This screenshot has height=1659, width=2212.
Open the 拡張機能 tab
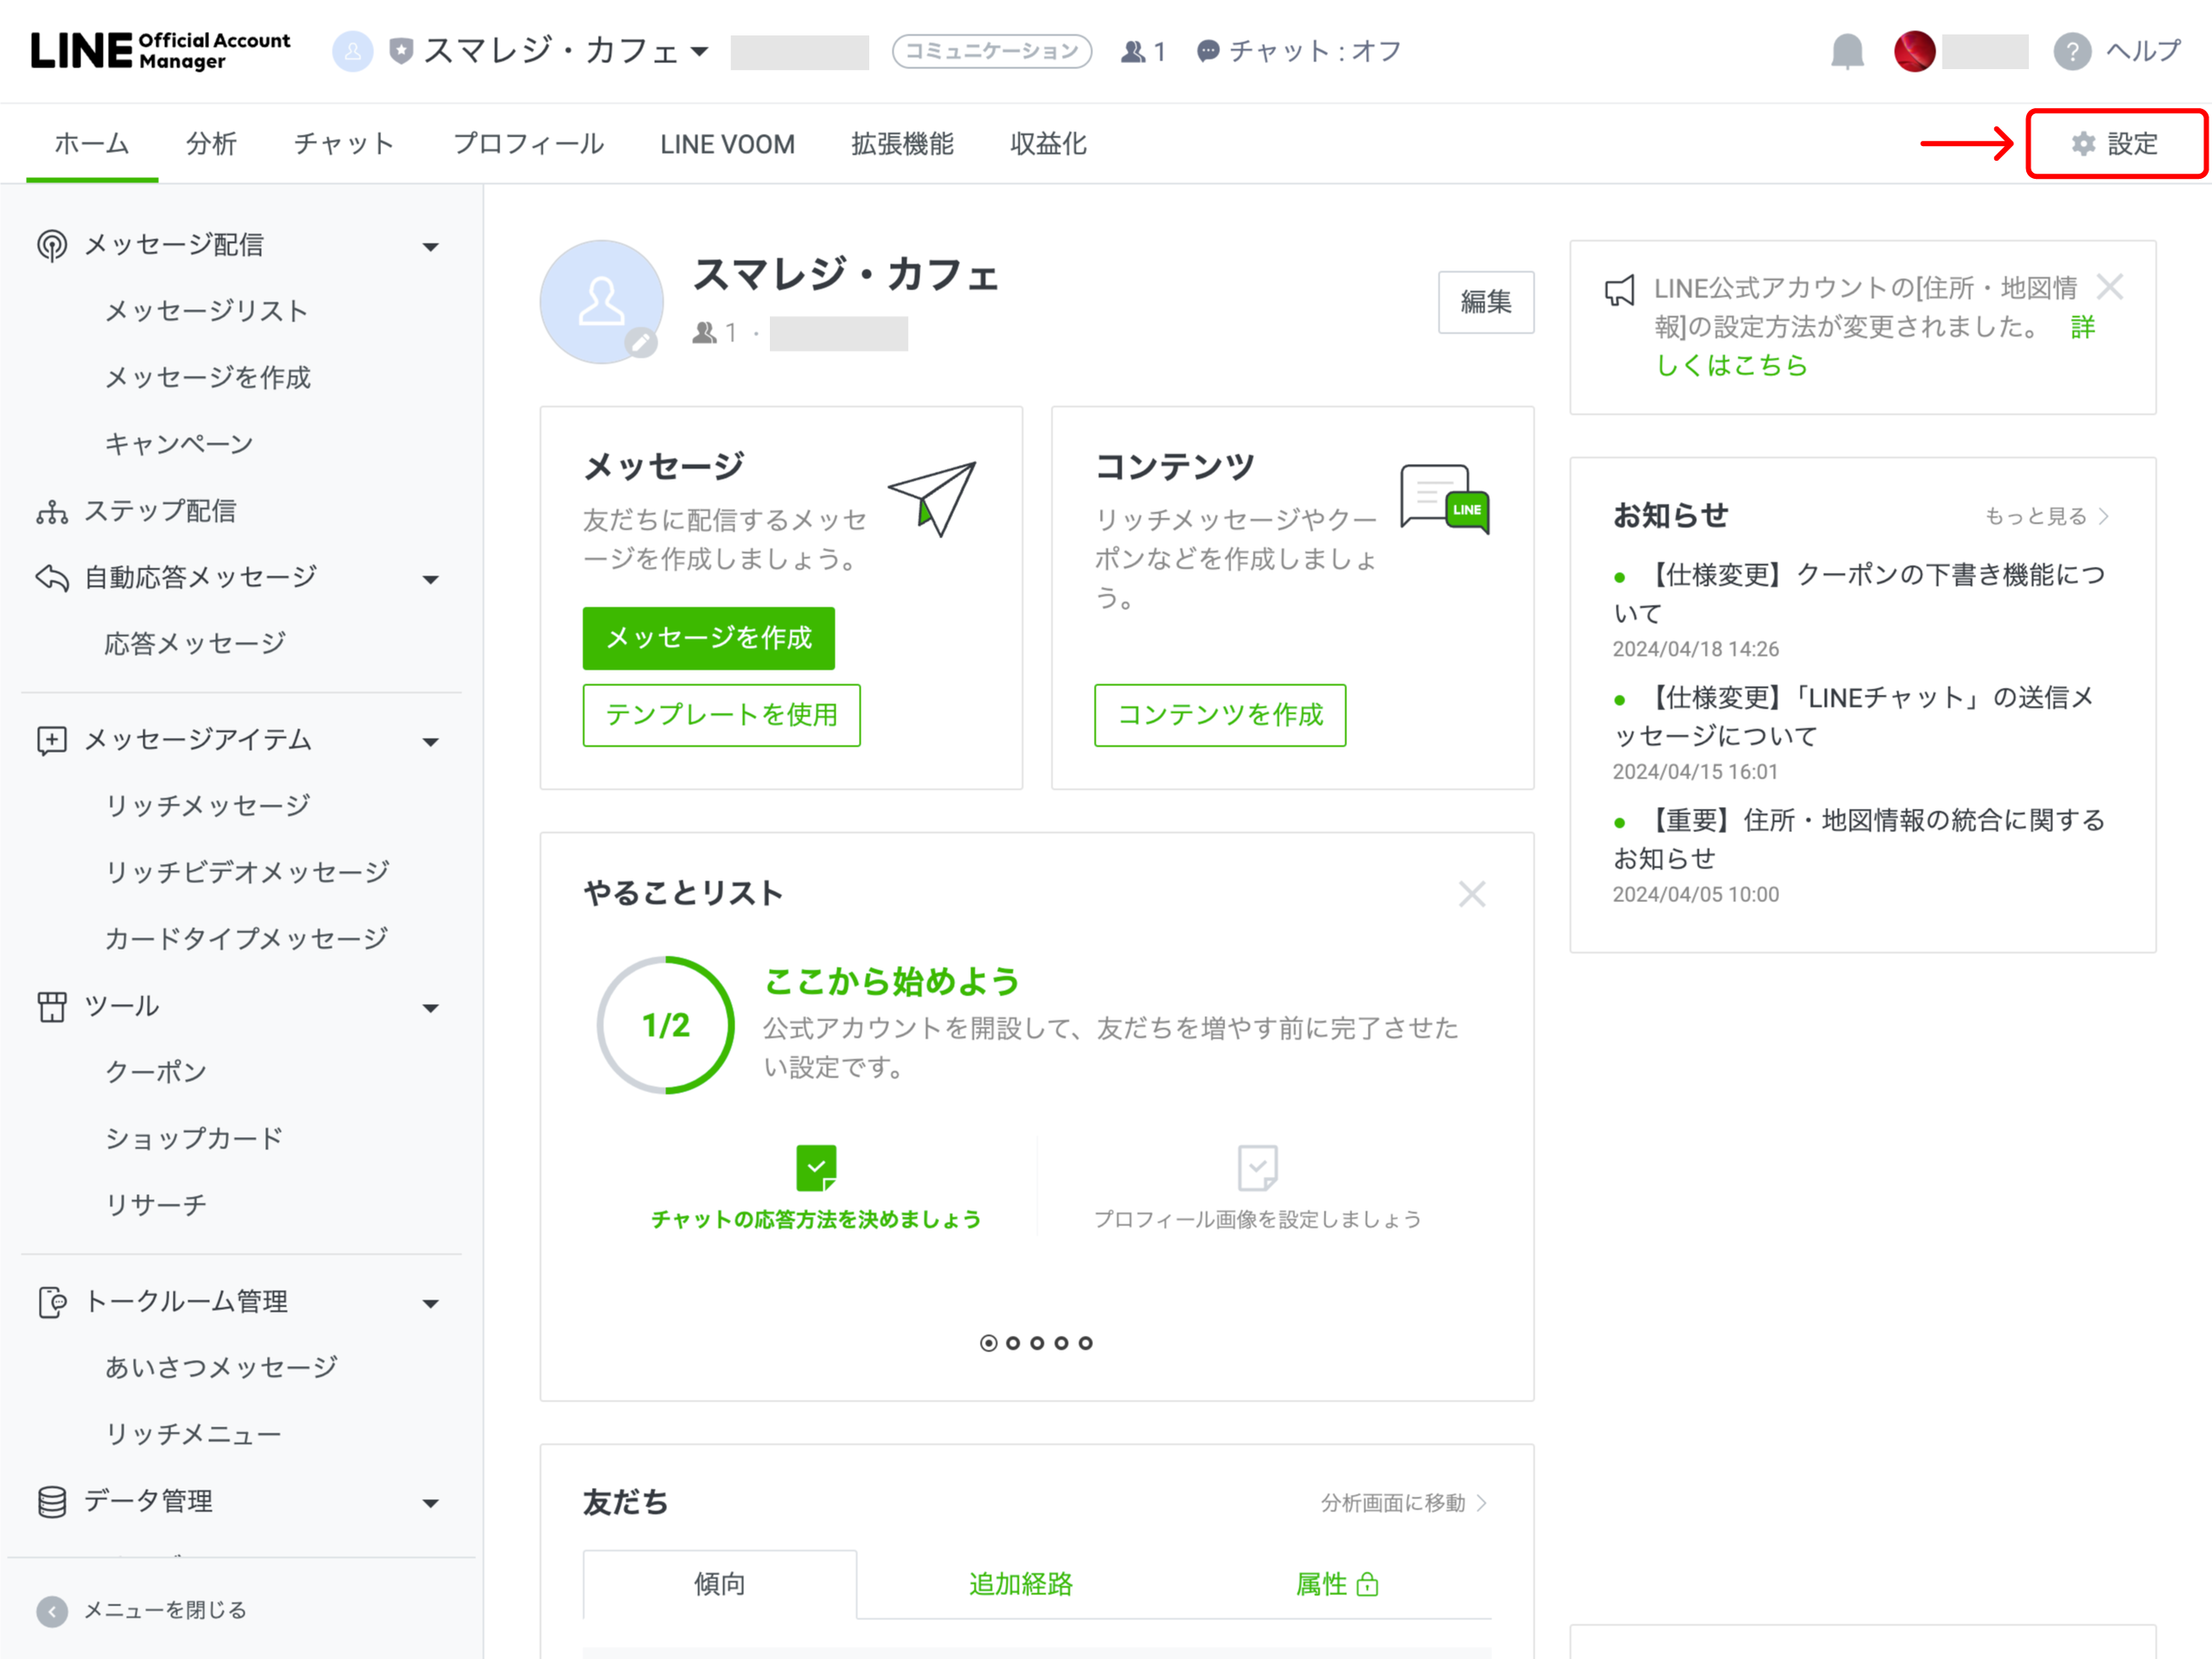pos(902,144)
